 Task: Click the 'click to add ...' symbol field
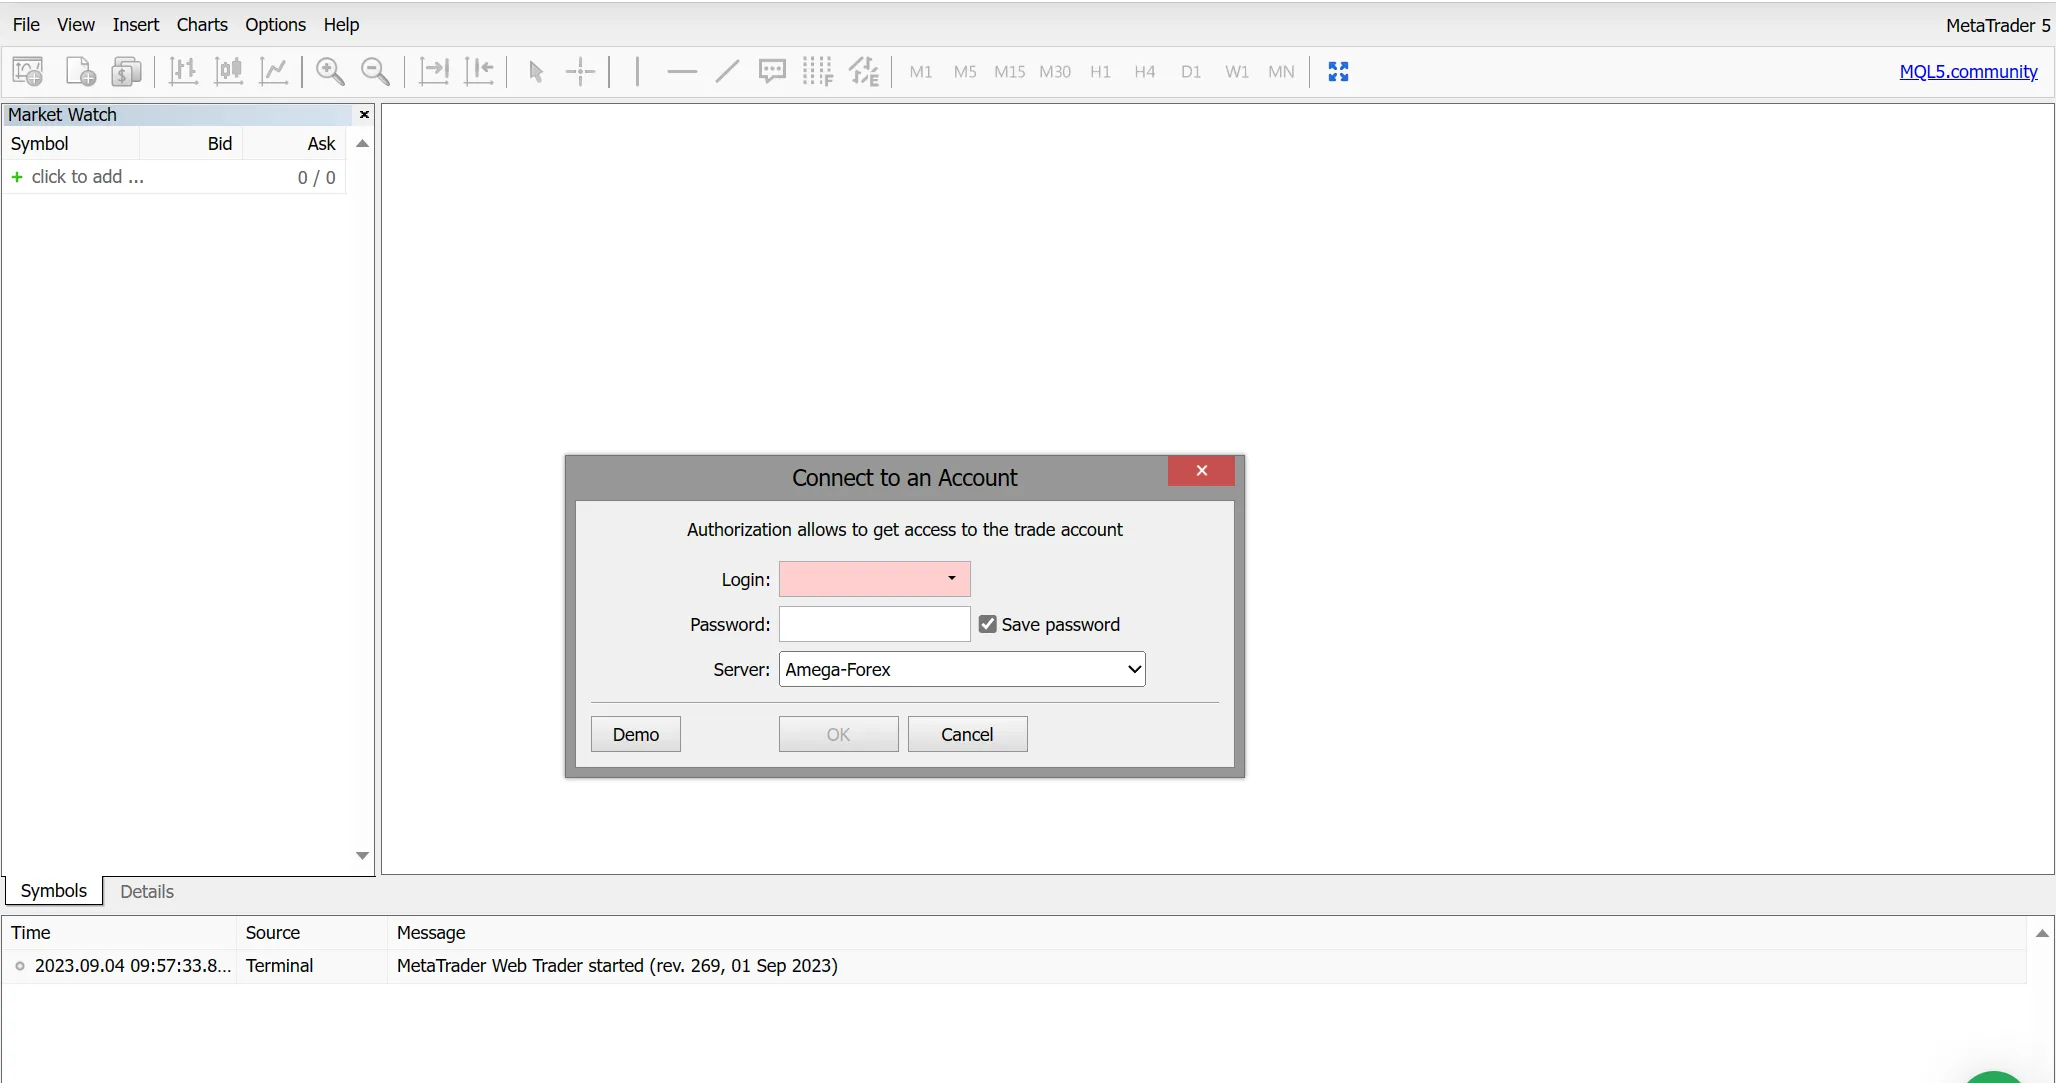[88, 177]
